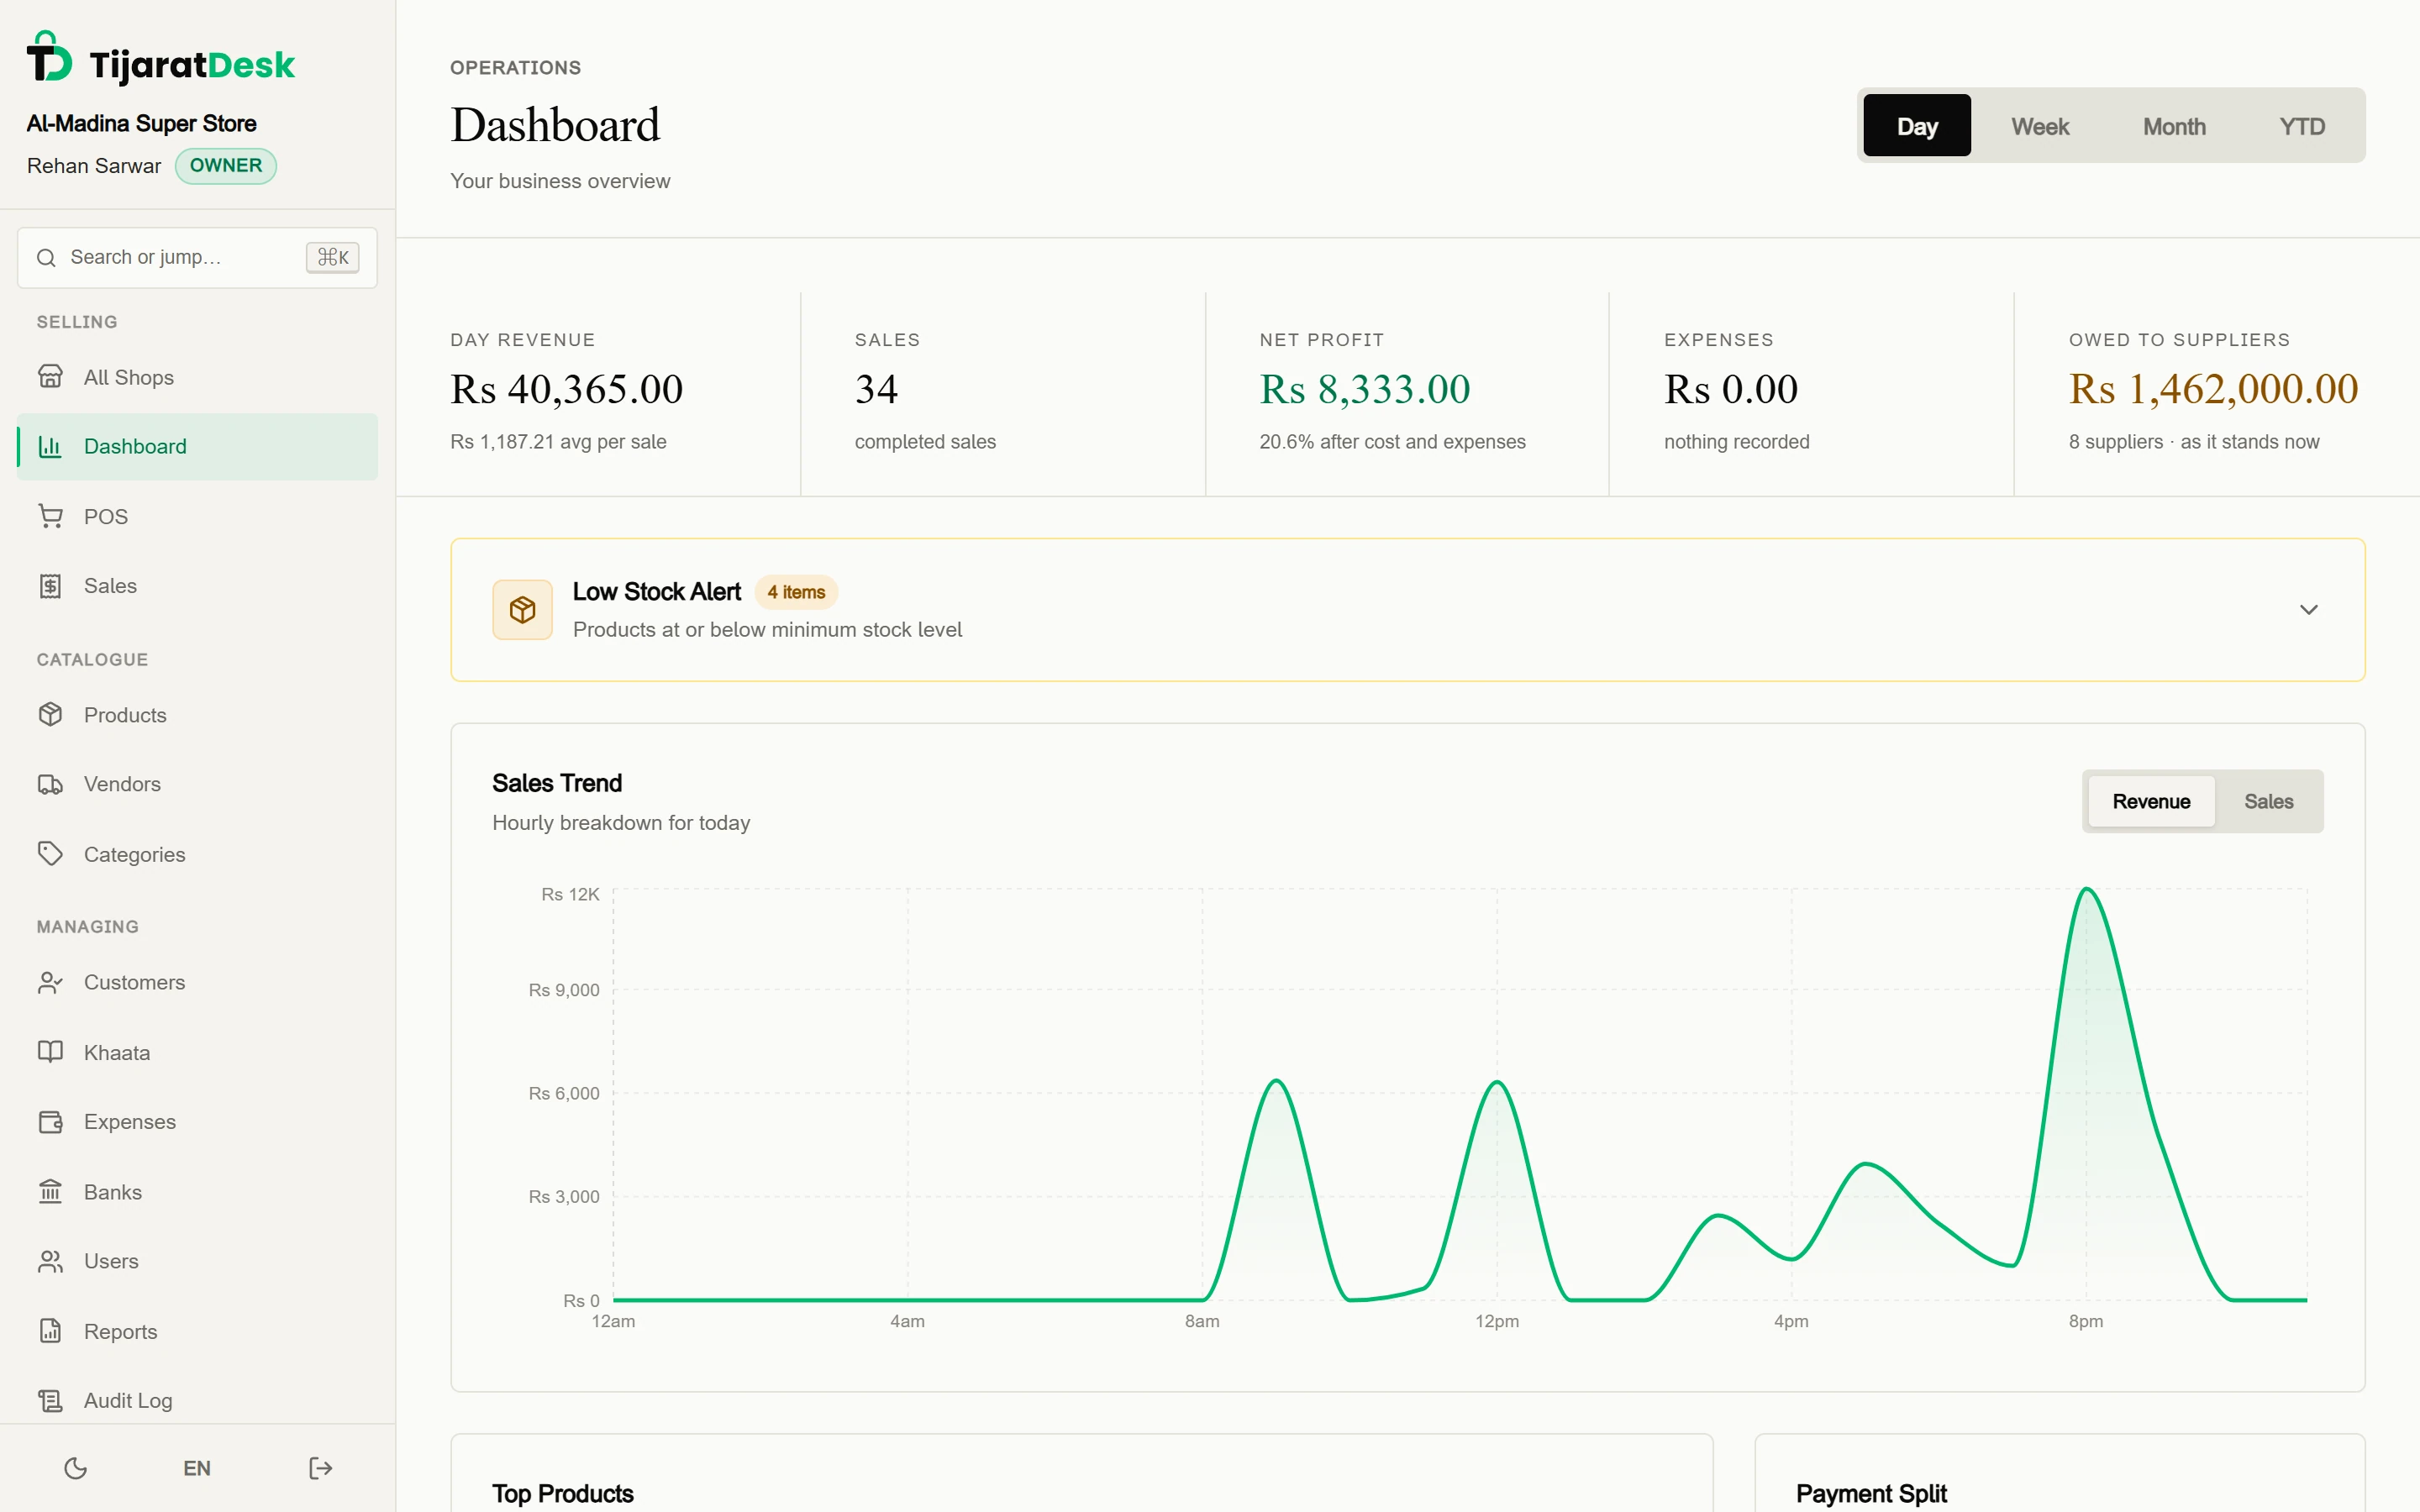2420x1512 pixels.
Task: Click the 12pm label on chart axis
Action: click(1497, 1321)
